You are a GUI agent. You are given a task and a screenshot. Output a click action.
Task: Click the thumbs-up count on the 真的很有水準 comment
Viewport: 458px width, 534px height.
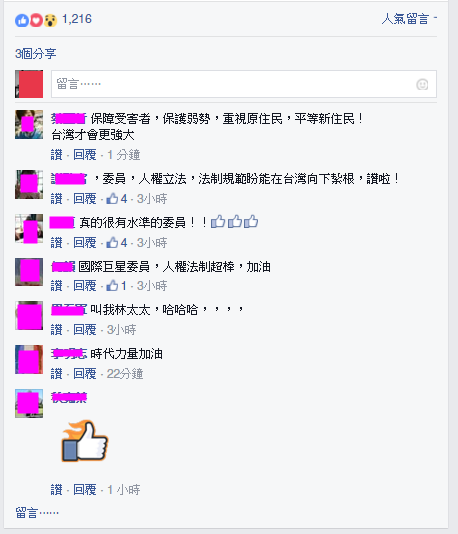point(117,242)
